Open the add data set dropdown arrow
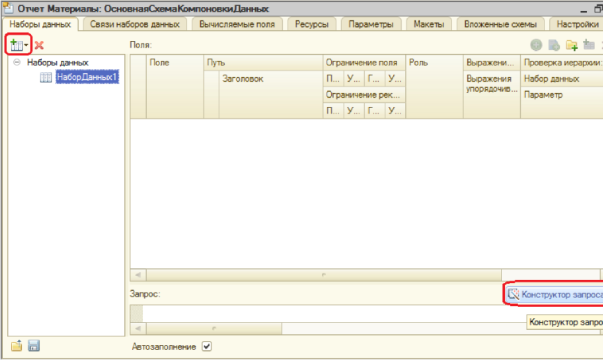The height and width of the screenshot is (360, 603). 26,45
